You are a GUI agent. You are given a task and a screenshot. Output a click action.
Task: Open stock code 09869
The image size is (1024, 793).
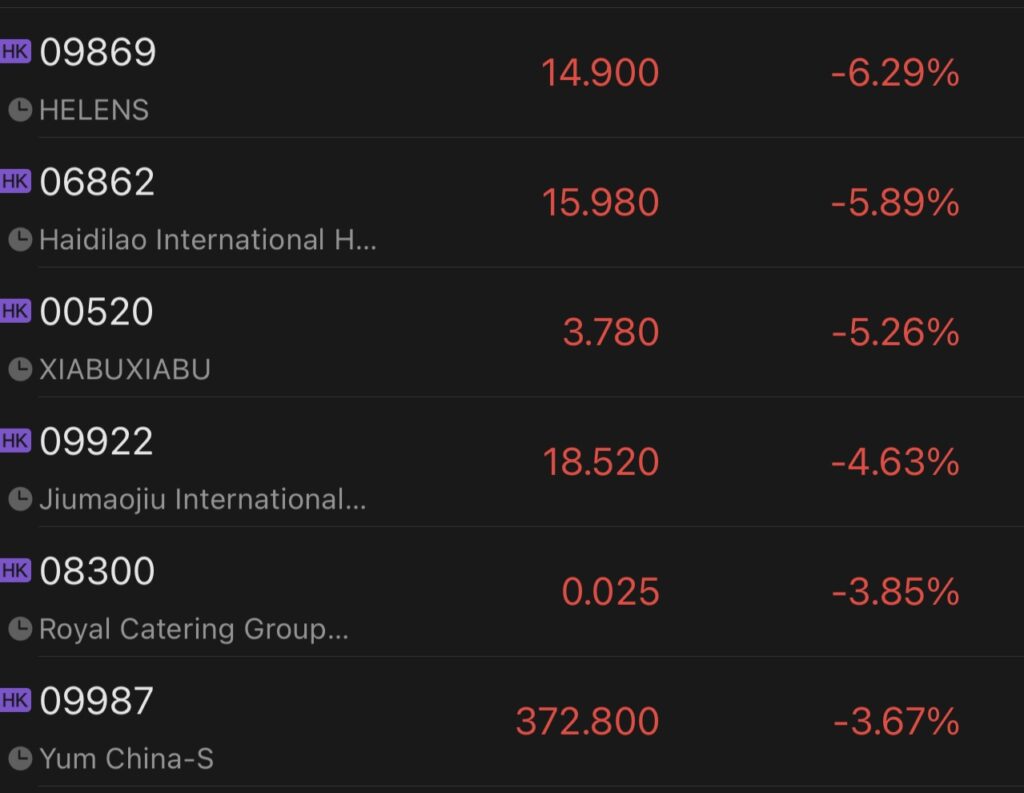tap(97, 52)
